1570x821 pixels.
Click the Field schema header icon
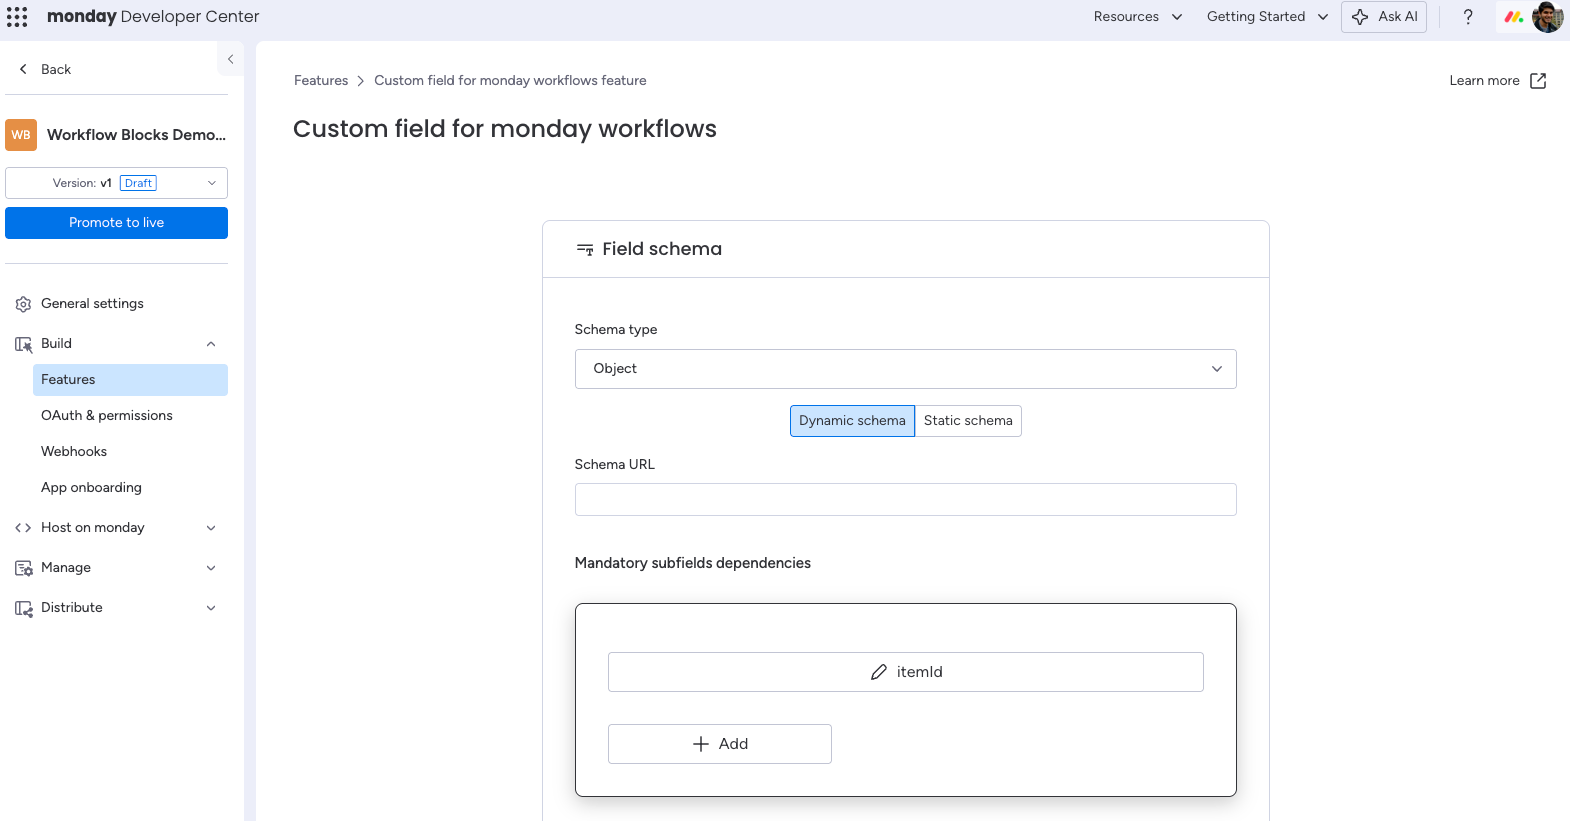point(585,249)
